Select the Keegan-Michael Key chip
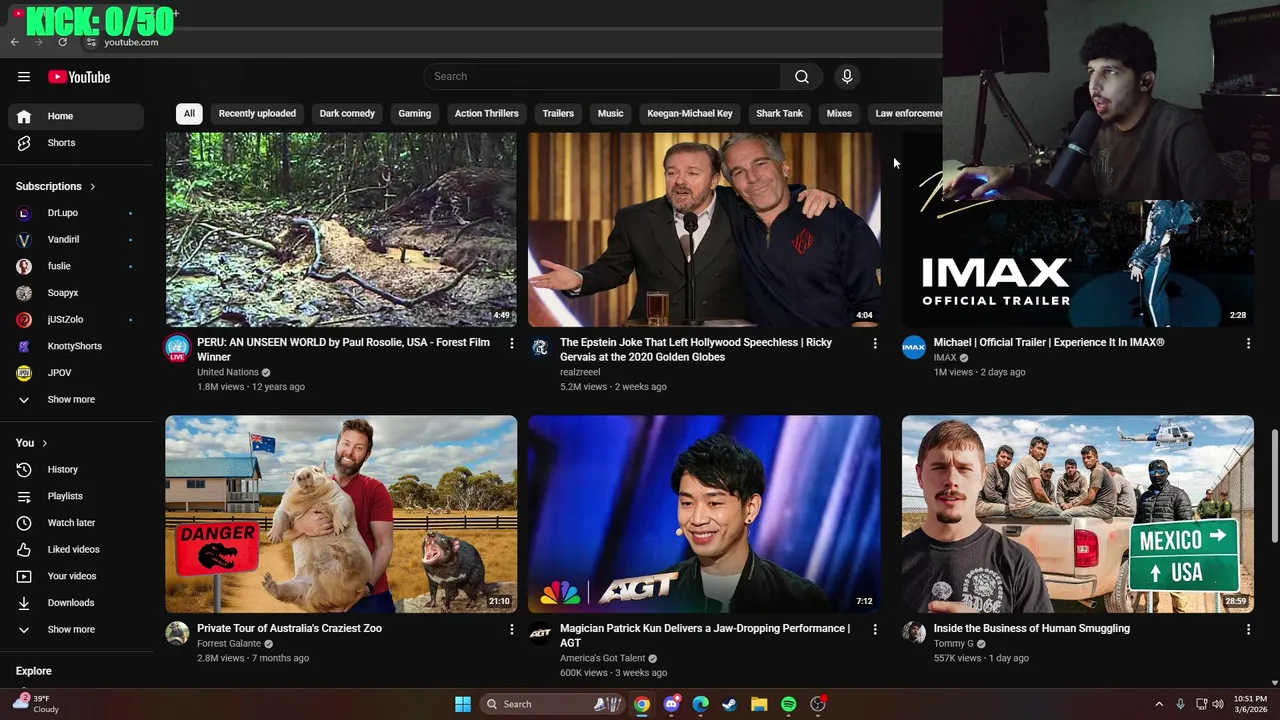1280x720 pixels. point(690,114)
